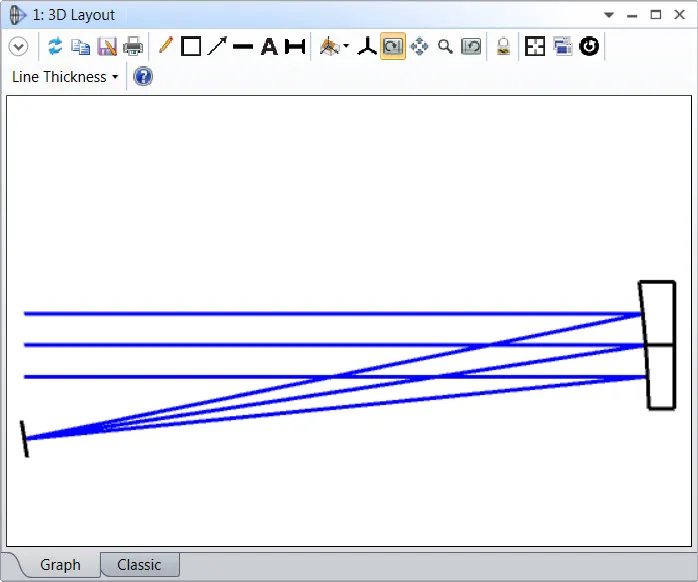Image resolution: width=698 pixels, height=582 pixels.
Task: Save the layout image
Action: point(107,46)
